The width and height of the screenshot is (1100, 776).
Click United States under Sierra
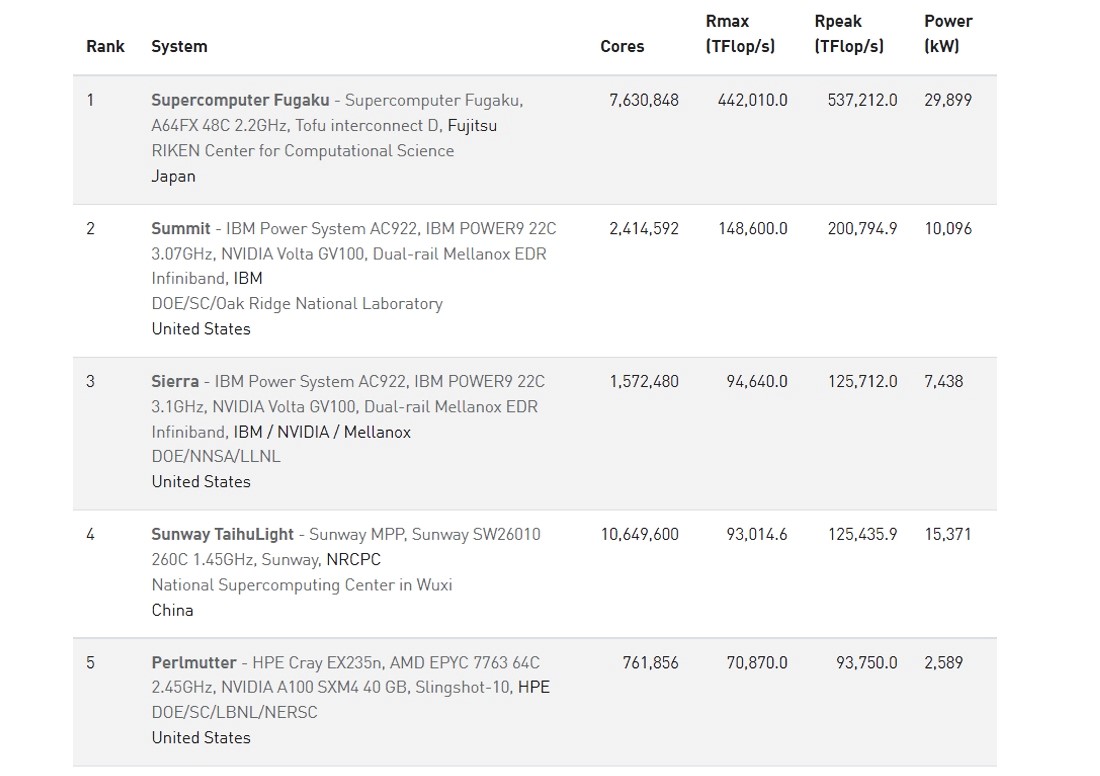click(201, 482)
